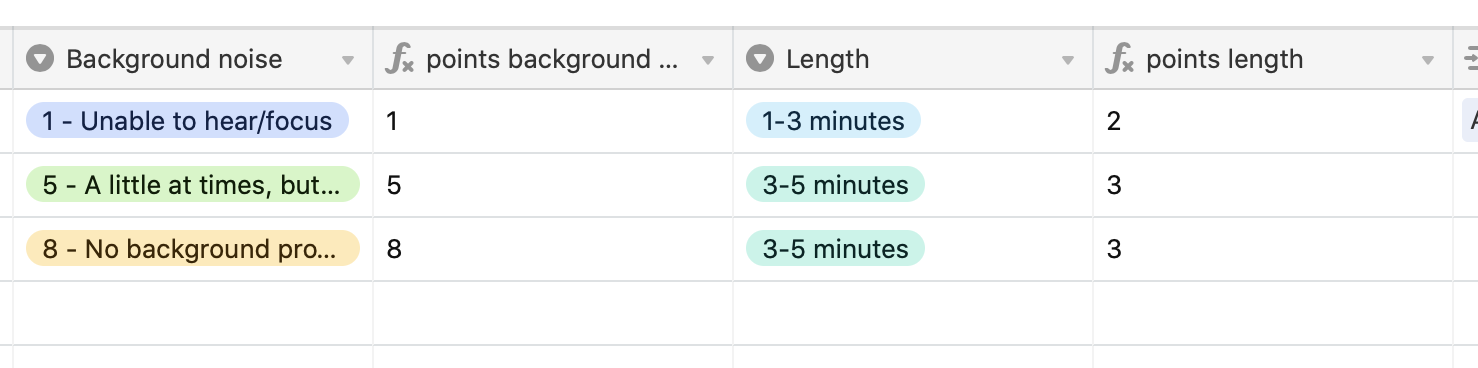Open the points length column dropdown arrow

[1428, 60]
